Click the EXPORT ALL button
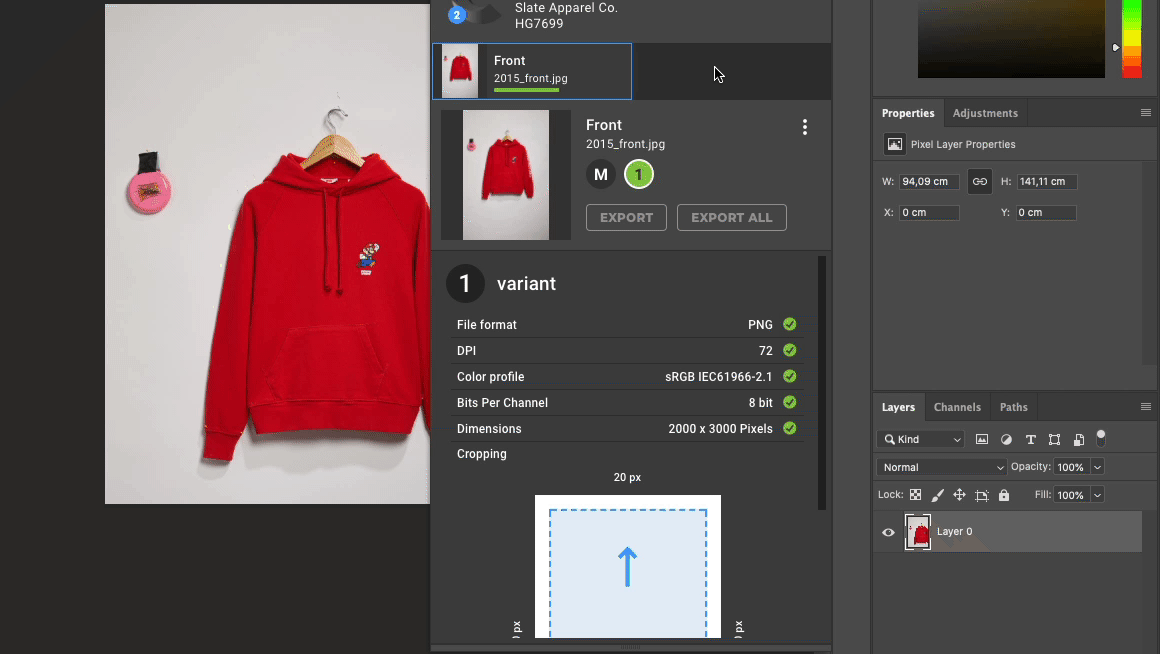 (x=731, y=217)
